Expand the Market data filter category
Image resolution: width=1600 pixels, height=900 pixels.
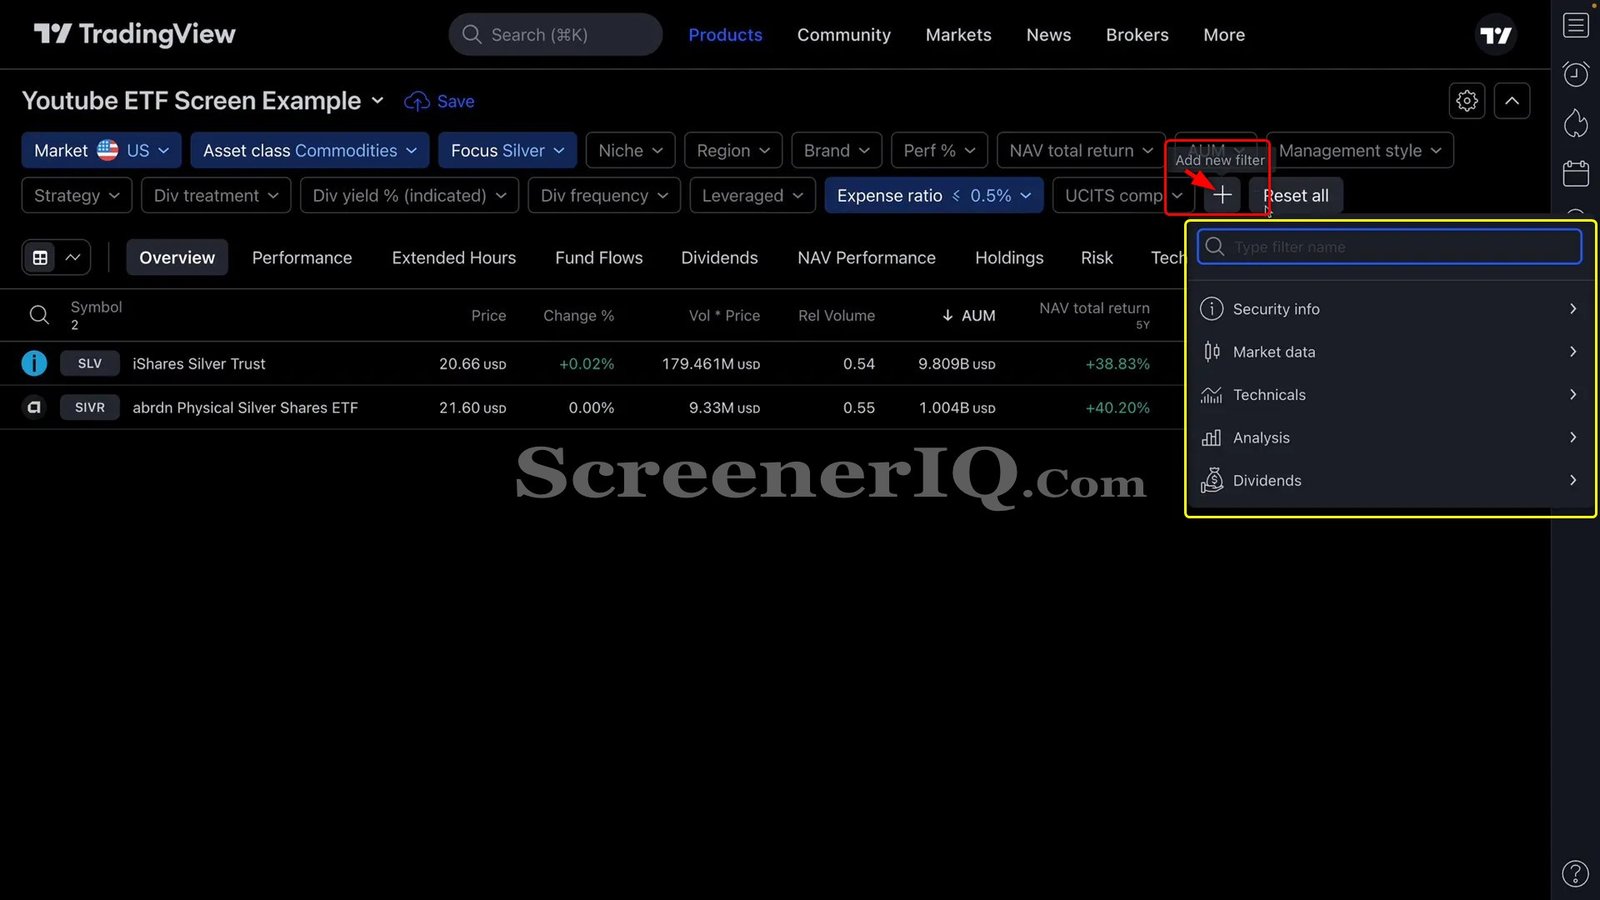tap(1389, 351)
